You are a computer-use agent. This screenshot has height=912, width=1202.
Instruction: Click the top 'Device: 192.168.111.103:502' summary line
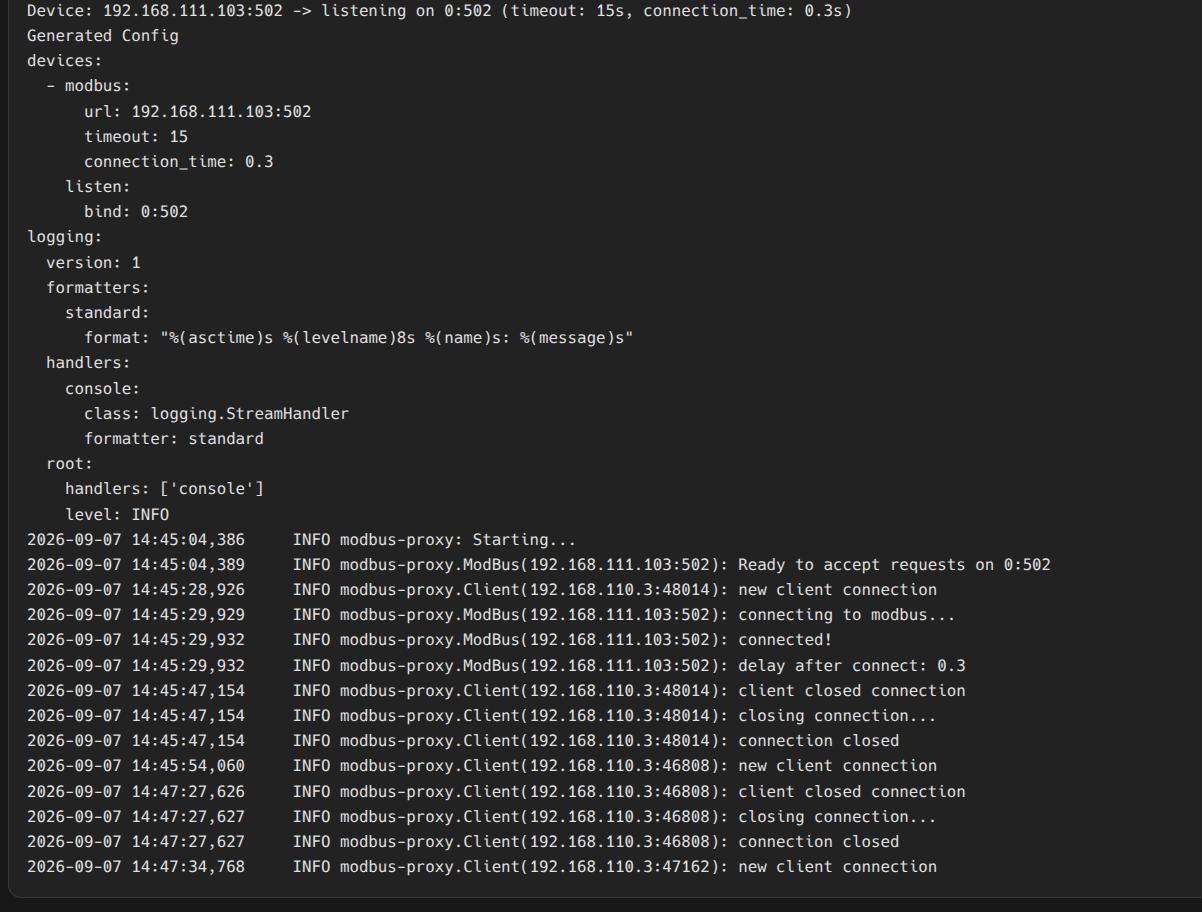coord(439,11)
